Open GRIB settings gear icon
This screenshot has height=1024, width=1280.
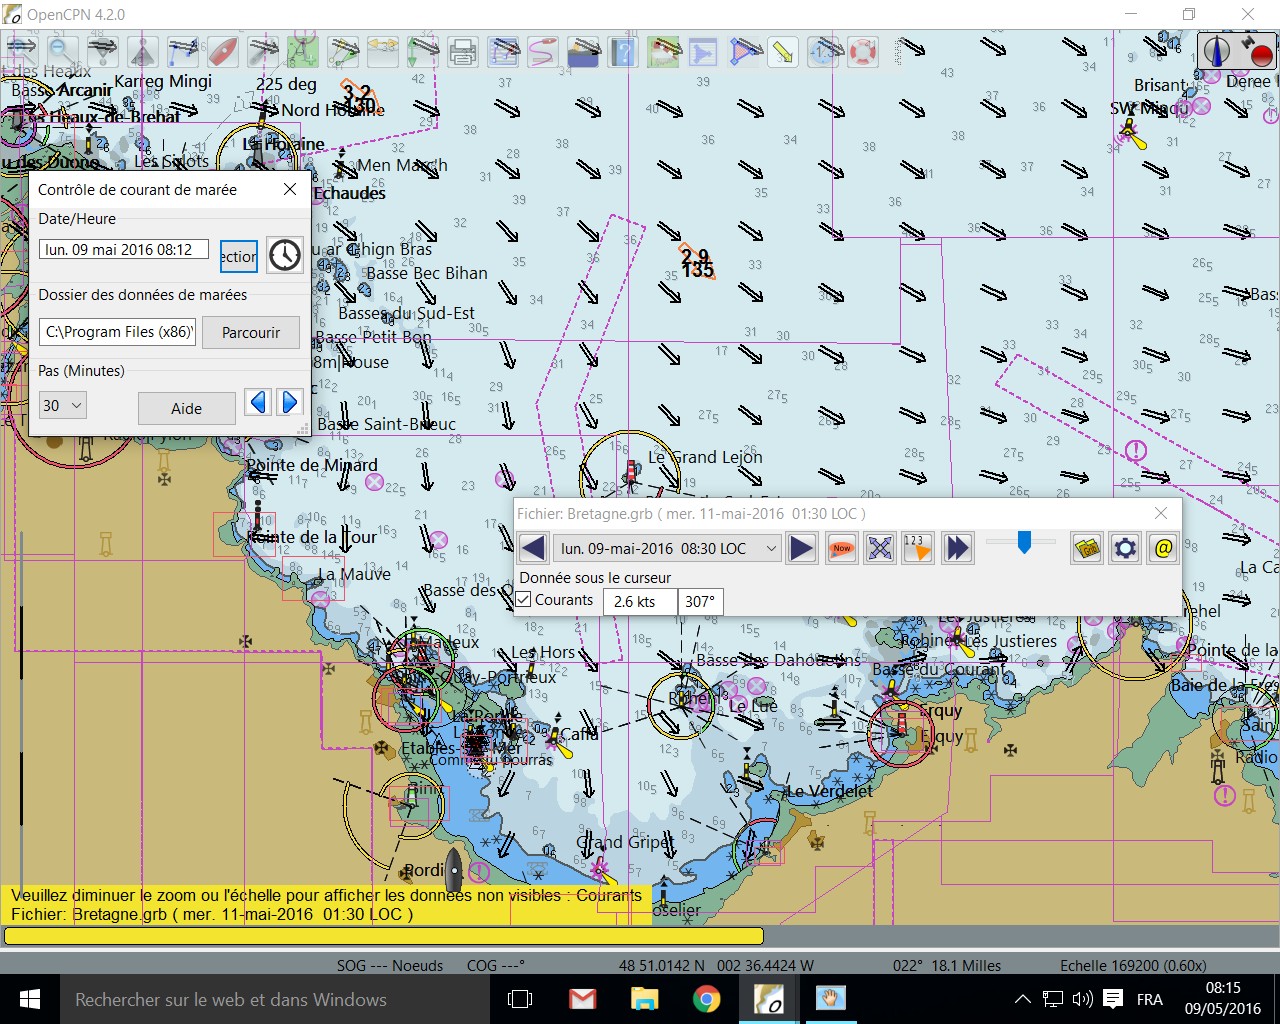1125,548
